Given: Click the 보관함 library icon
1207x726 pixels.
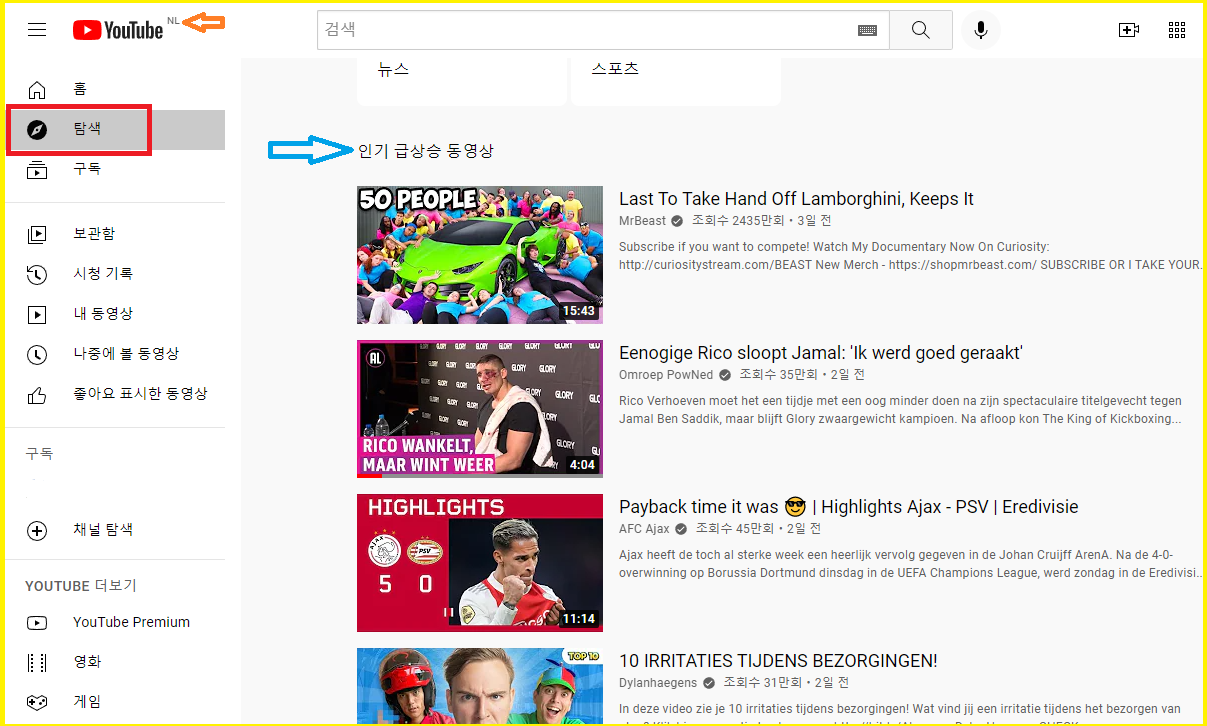Looking at the screenshot, I should 37,234.
